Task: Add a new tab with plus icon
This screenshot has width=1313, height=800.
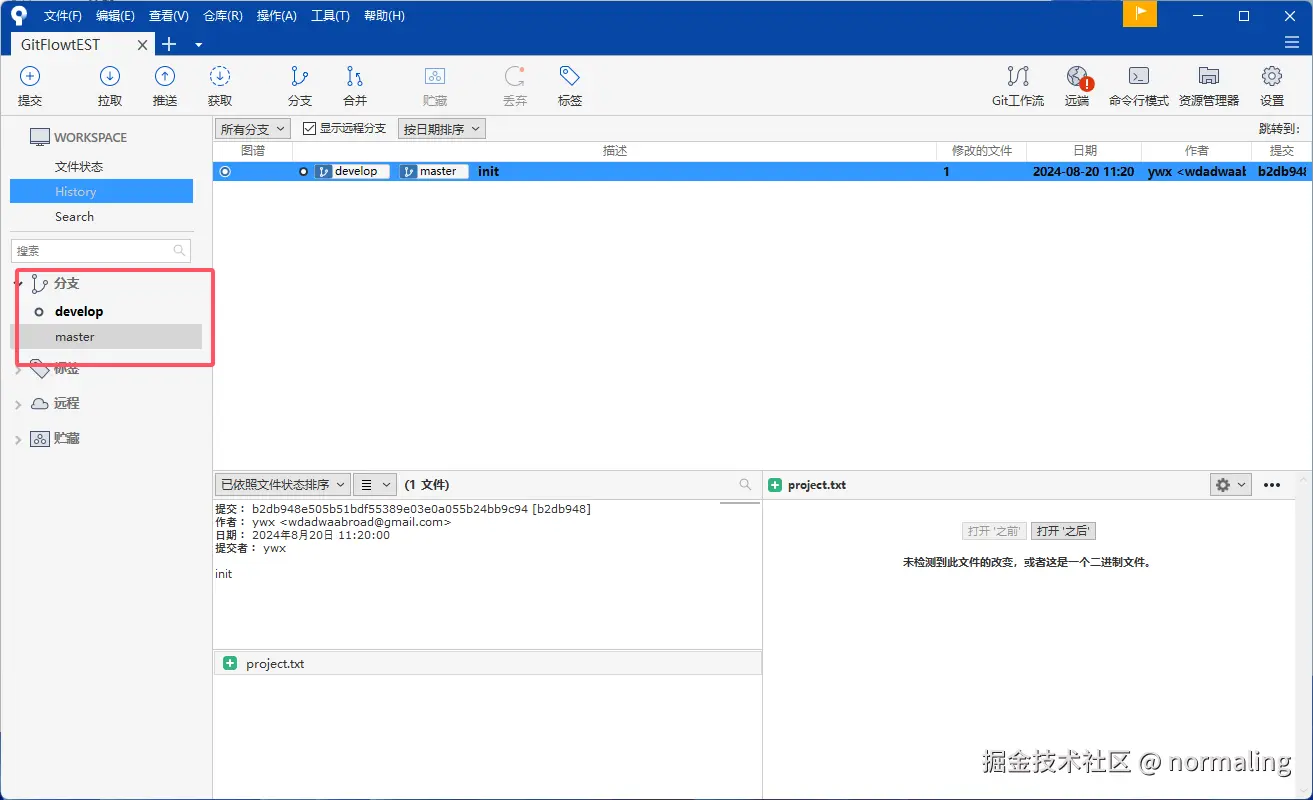Action: pyautogui.click(x=169, y=44)
